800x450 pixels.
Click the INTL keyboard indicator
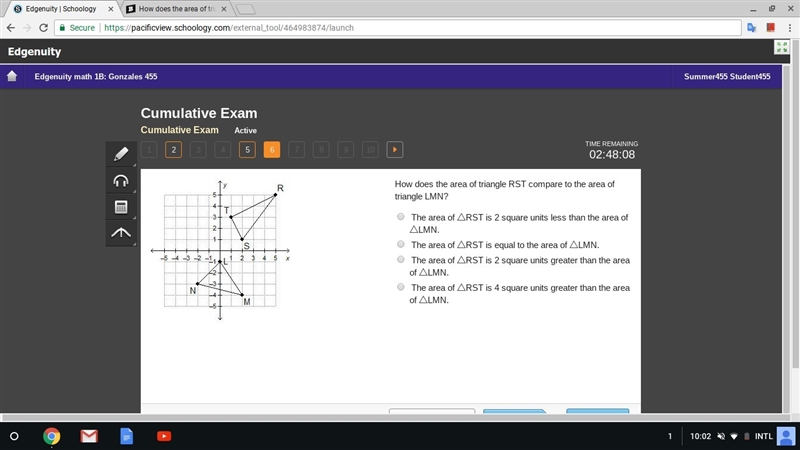(763, 436)
